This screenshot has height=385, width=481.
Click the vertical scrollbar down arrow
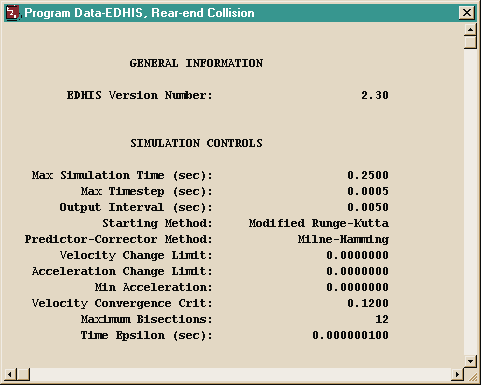pos(470,361)
